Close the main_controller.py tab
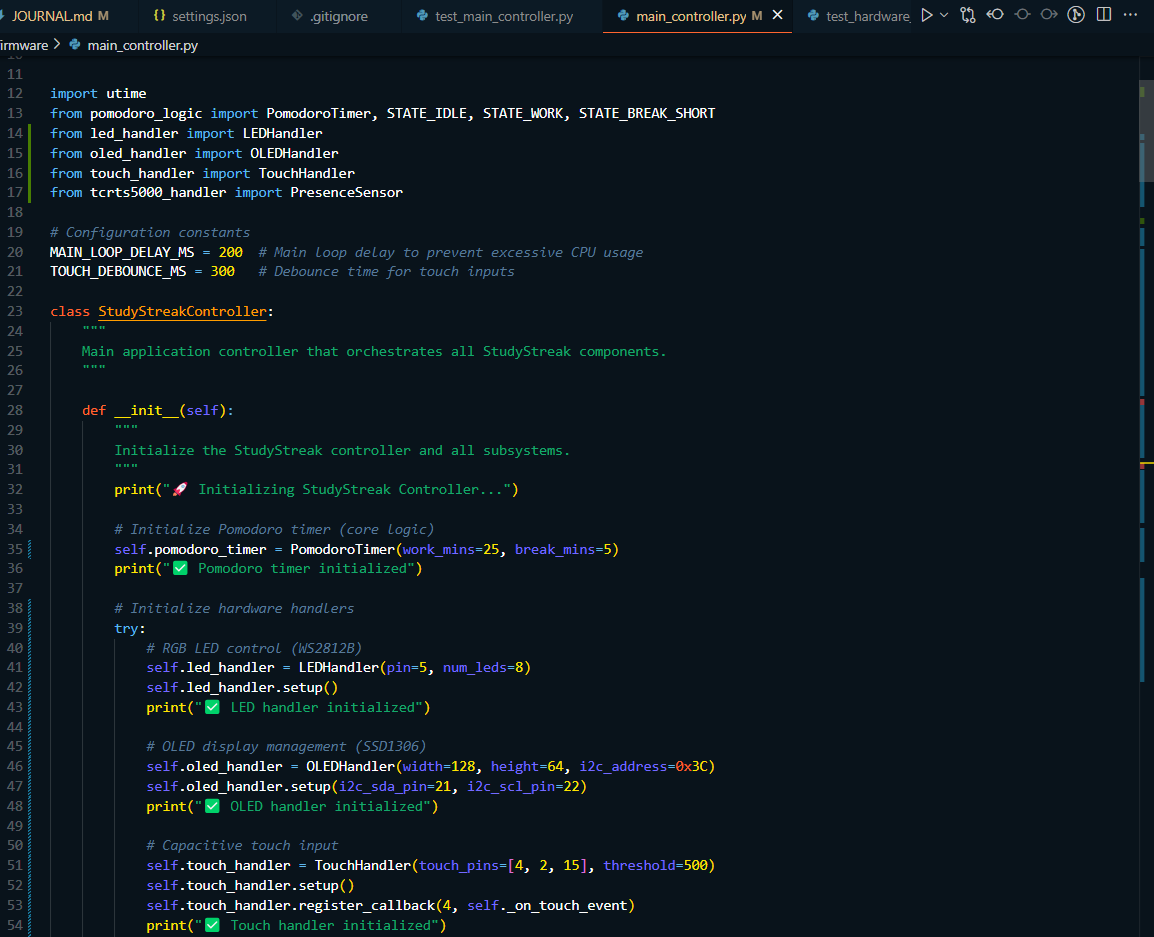 (777, 15)
